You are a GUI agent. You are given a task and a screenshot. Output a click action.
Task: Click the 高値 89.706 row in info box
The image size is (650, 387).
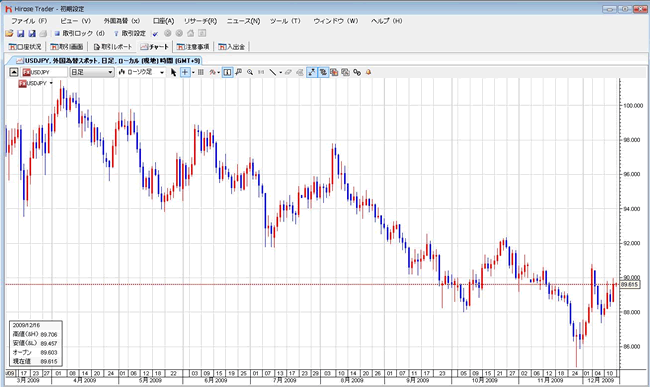pyautogui.click(x=35, y=334)
